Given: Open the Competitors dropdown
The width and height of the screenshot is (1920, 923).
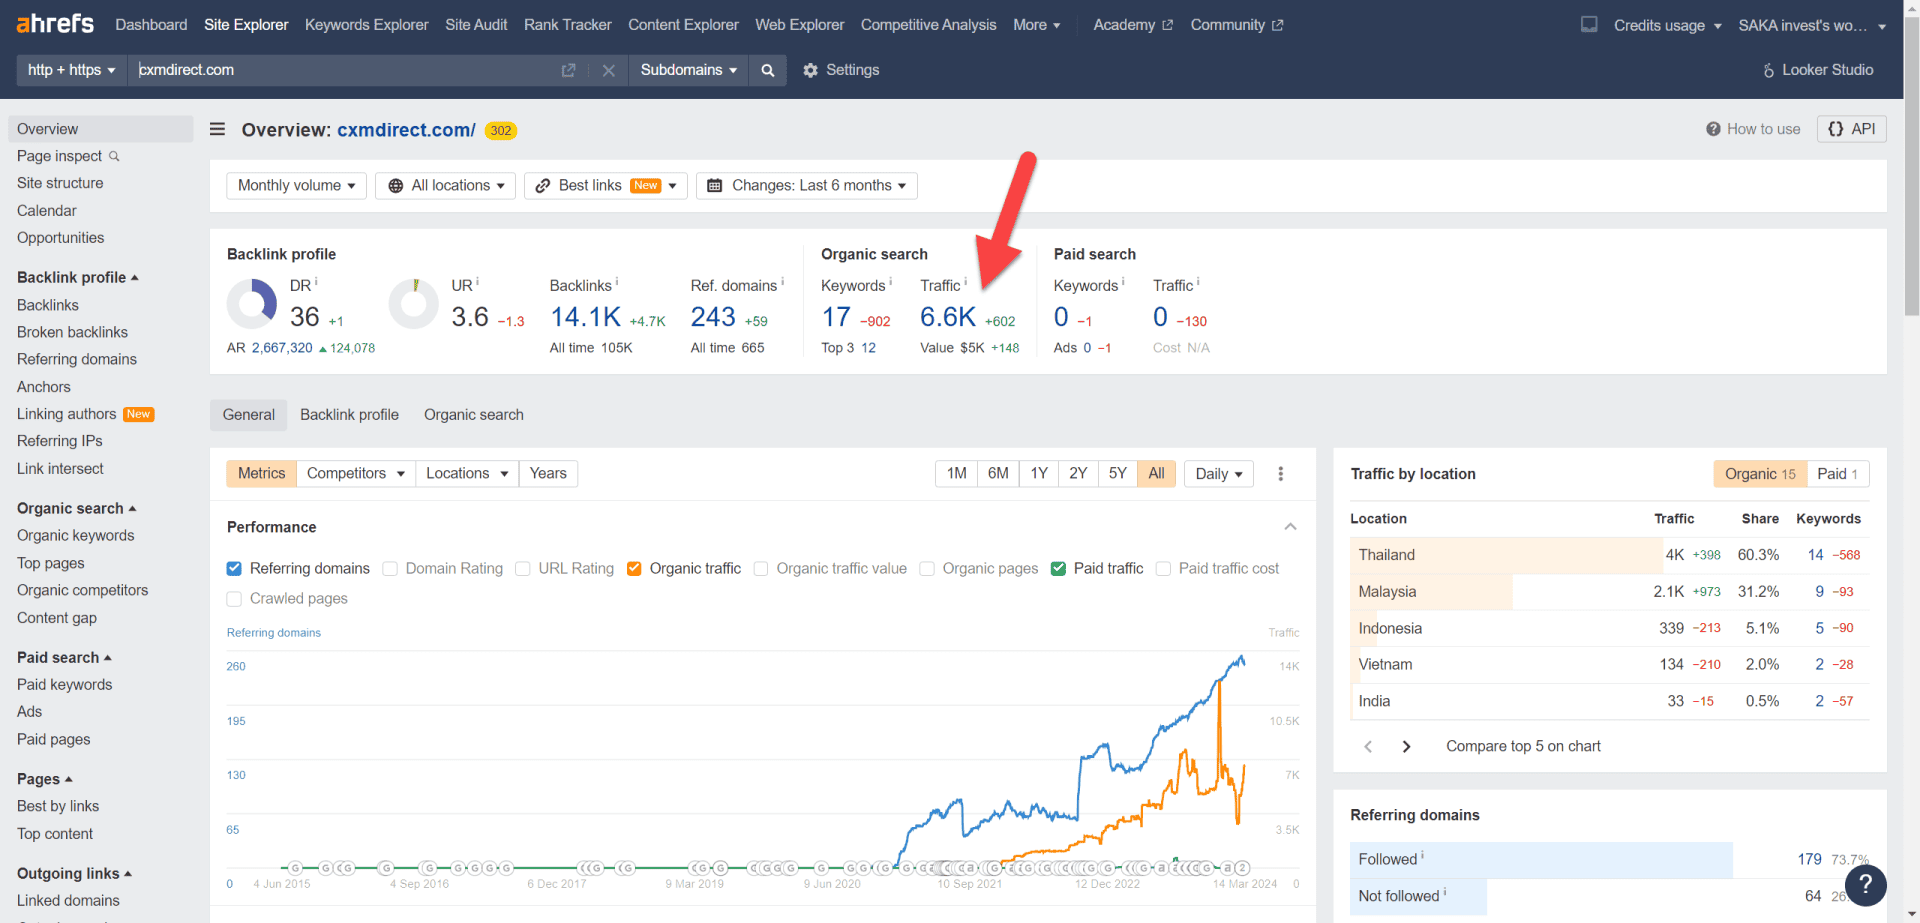Looking at the screenshot, I should coord(356,474).
